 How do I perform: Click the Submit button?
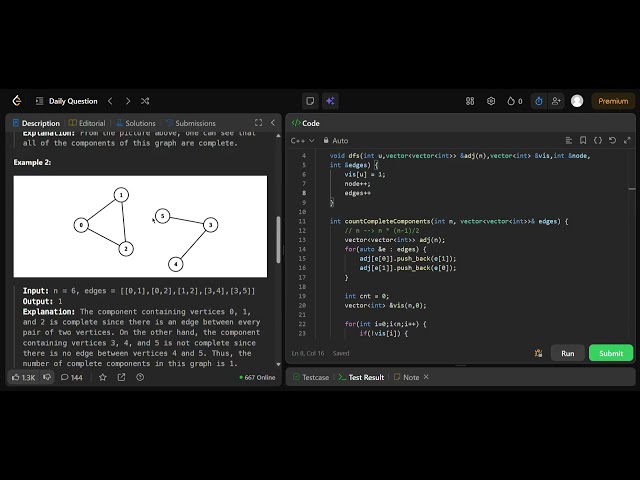click(611, 353)
